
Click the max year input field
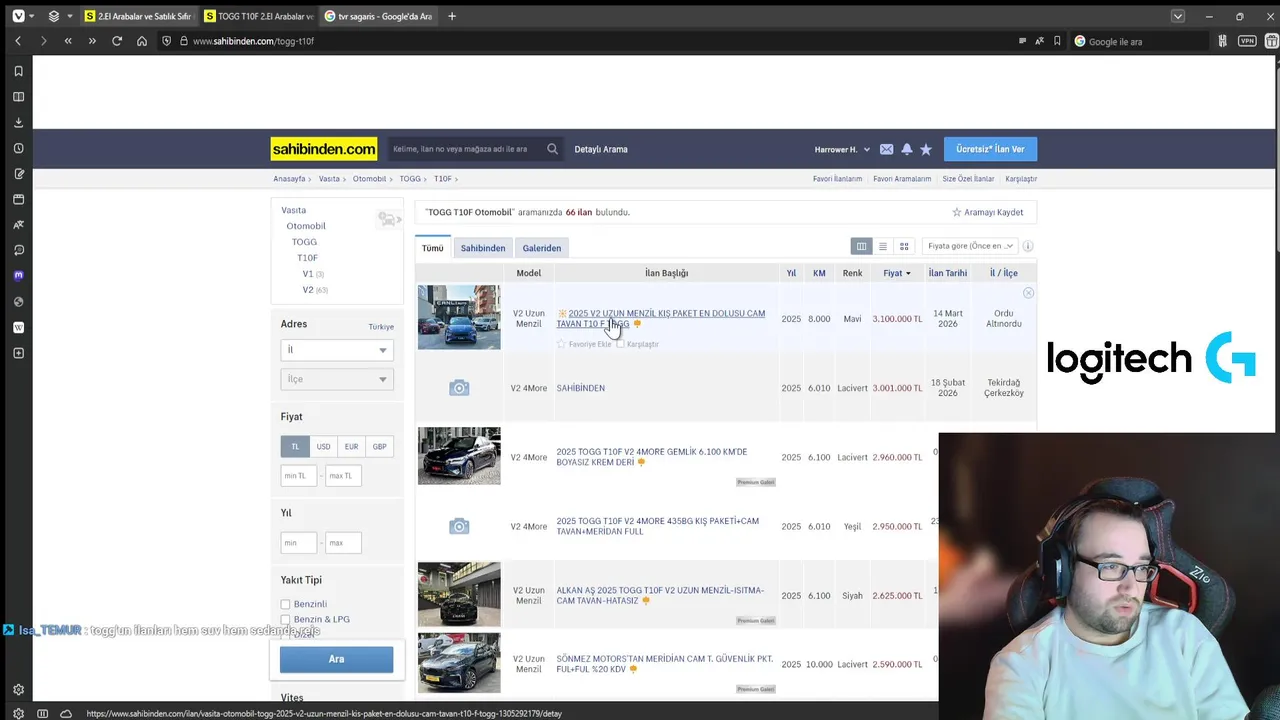(x=343, y=543)
